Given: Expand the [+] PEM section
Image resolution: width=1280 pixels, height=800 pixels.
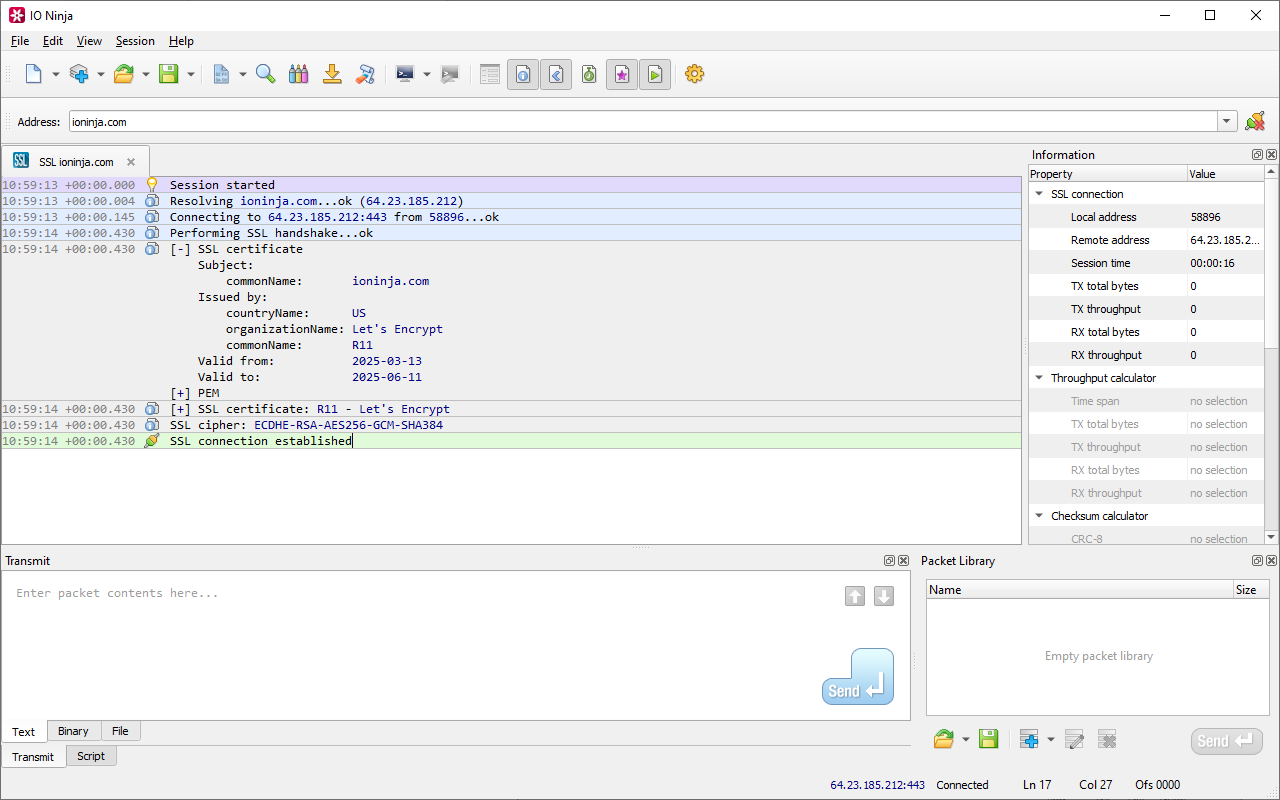Looking at the screenshot, I should [x=180, y=393].
